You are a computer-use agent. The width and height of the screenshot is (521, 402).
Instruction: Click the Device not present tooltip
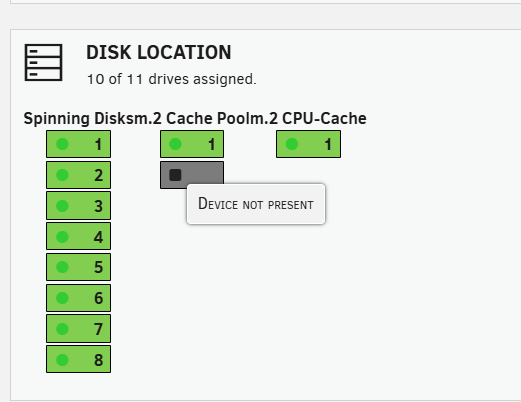tap(256, 204)
